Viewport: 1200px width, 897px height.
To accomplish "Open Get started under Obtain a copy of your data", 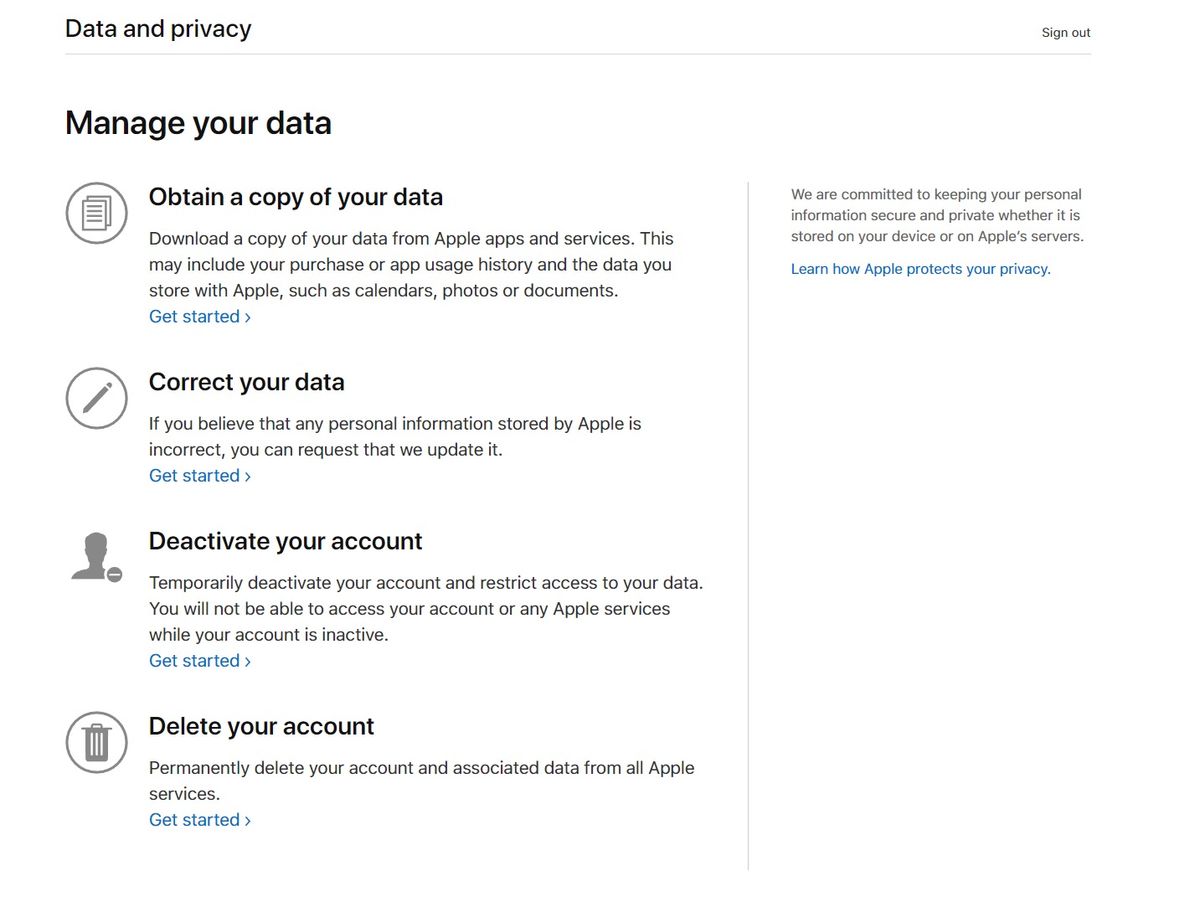I will click(193, 316).
